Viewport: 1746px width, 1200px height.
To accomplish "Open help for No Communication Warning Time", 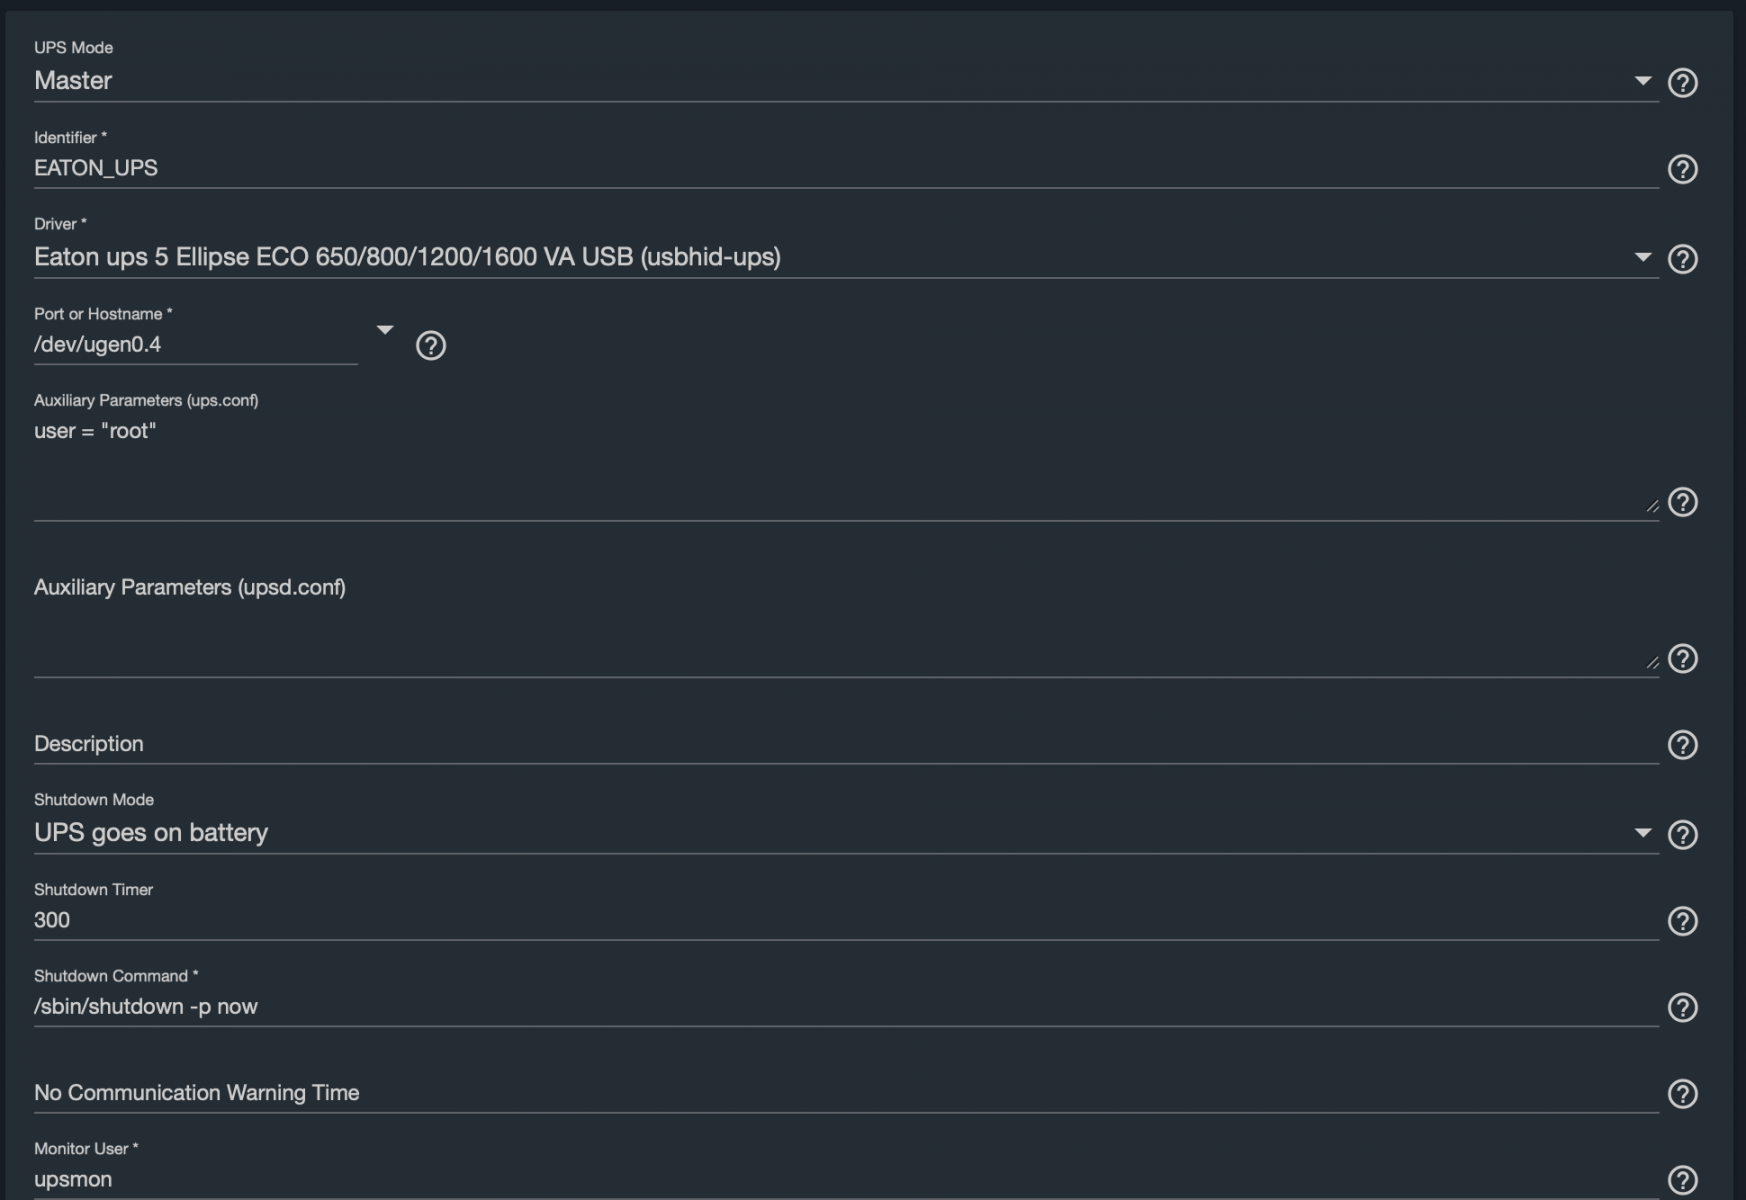I will (1683, 1094).
